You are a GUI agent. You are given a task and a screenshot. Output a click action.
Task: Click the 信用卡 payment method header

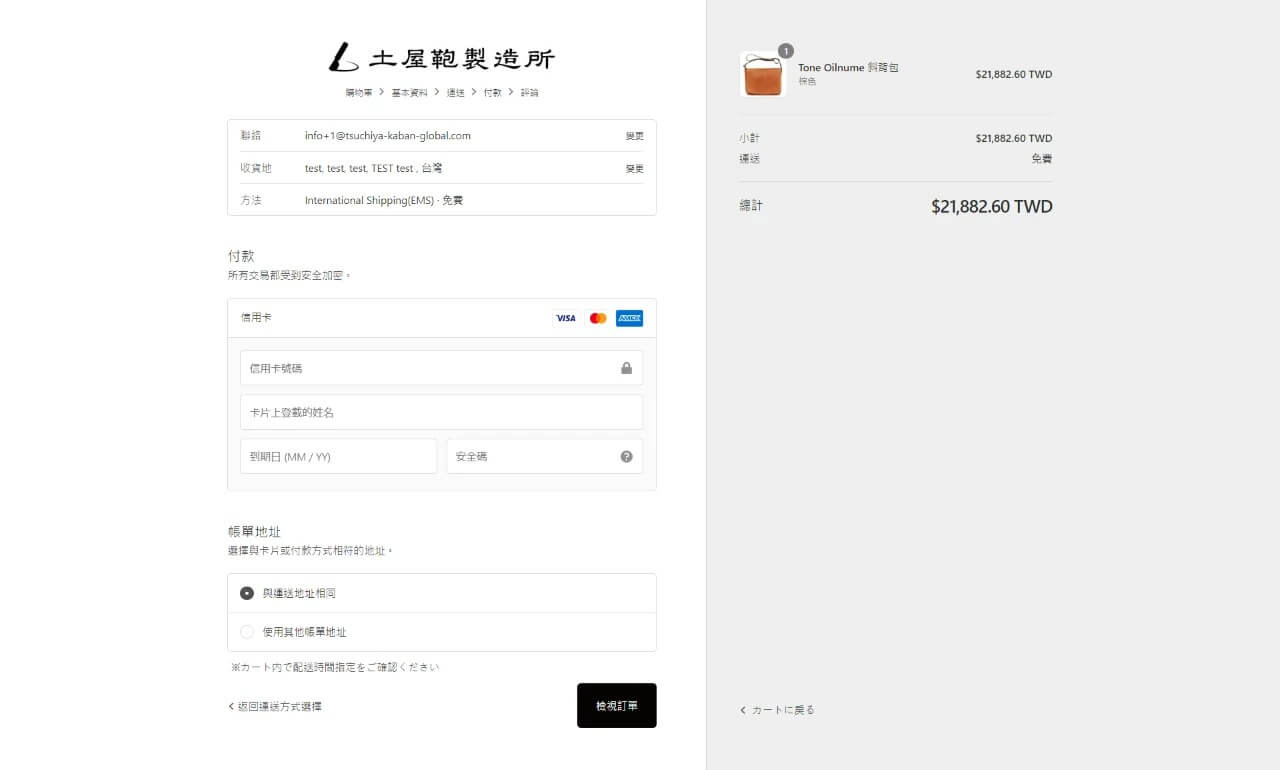click(442, 318)
